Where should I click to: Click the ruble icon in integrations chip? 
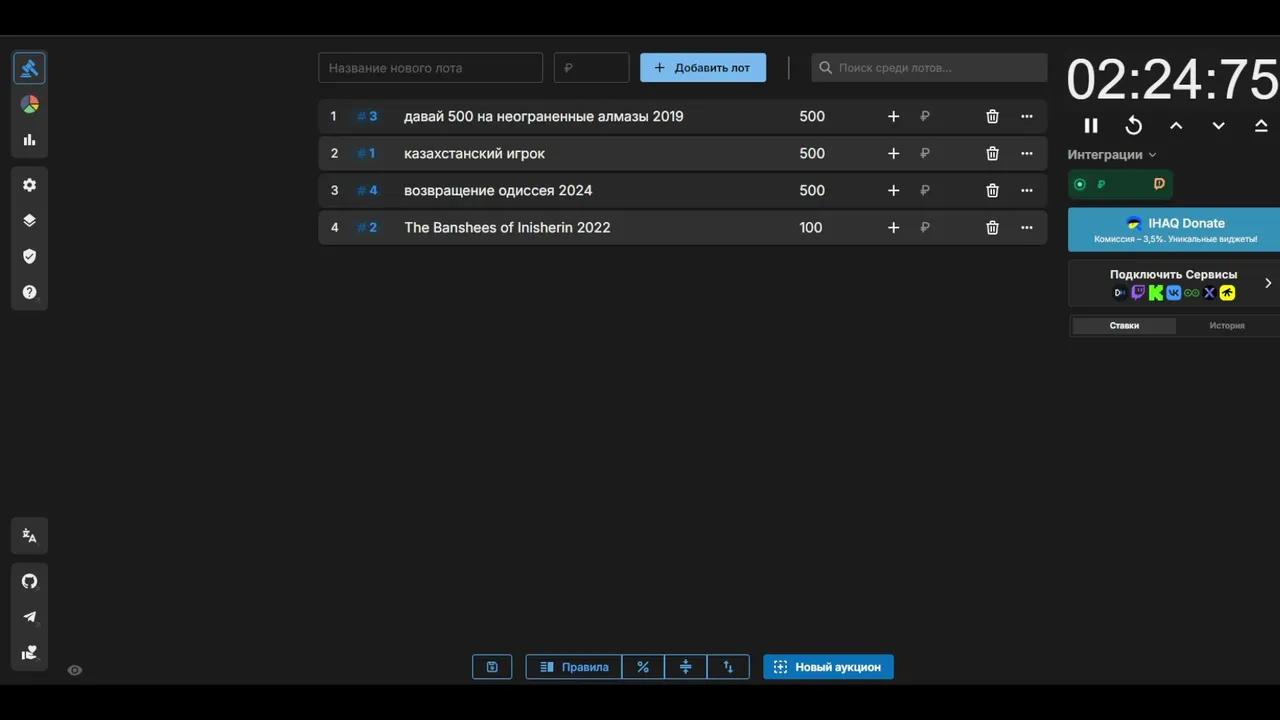pyautogui.click(x=1101, y=184)
